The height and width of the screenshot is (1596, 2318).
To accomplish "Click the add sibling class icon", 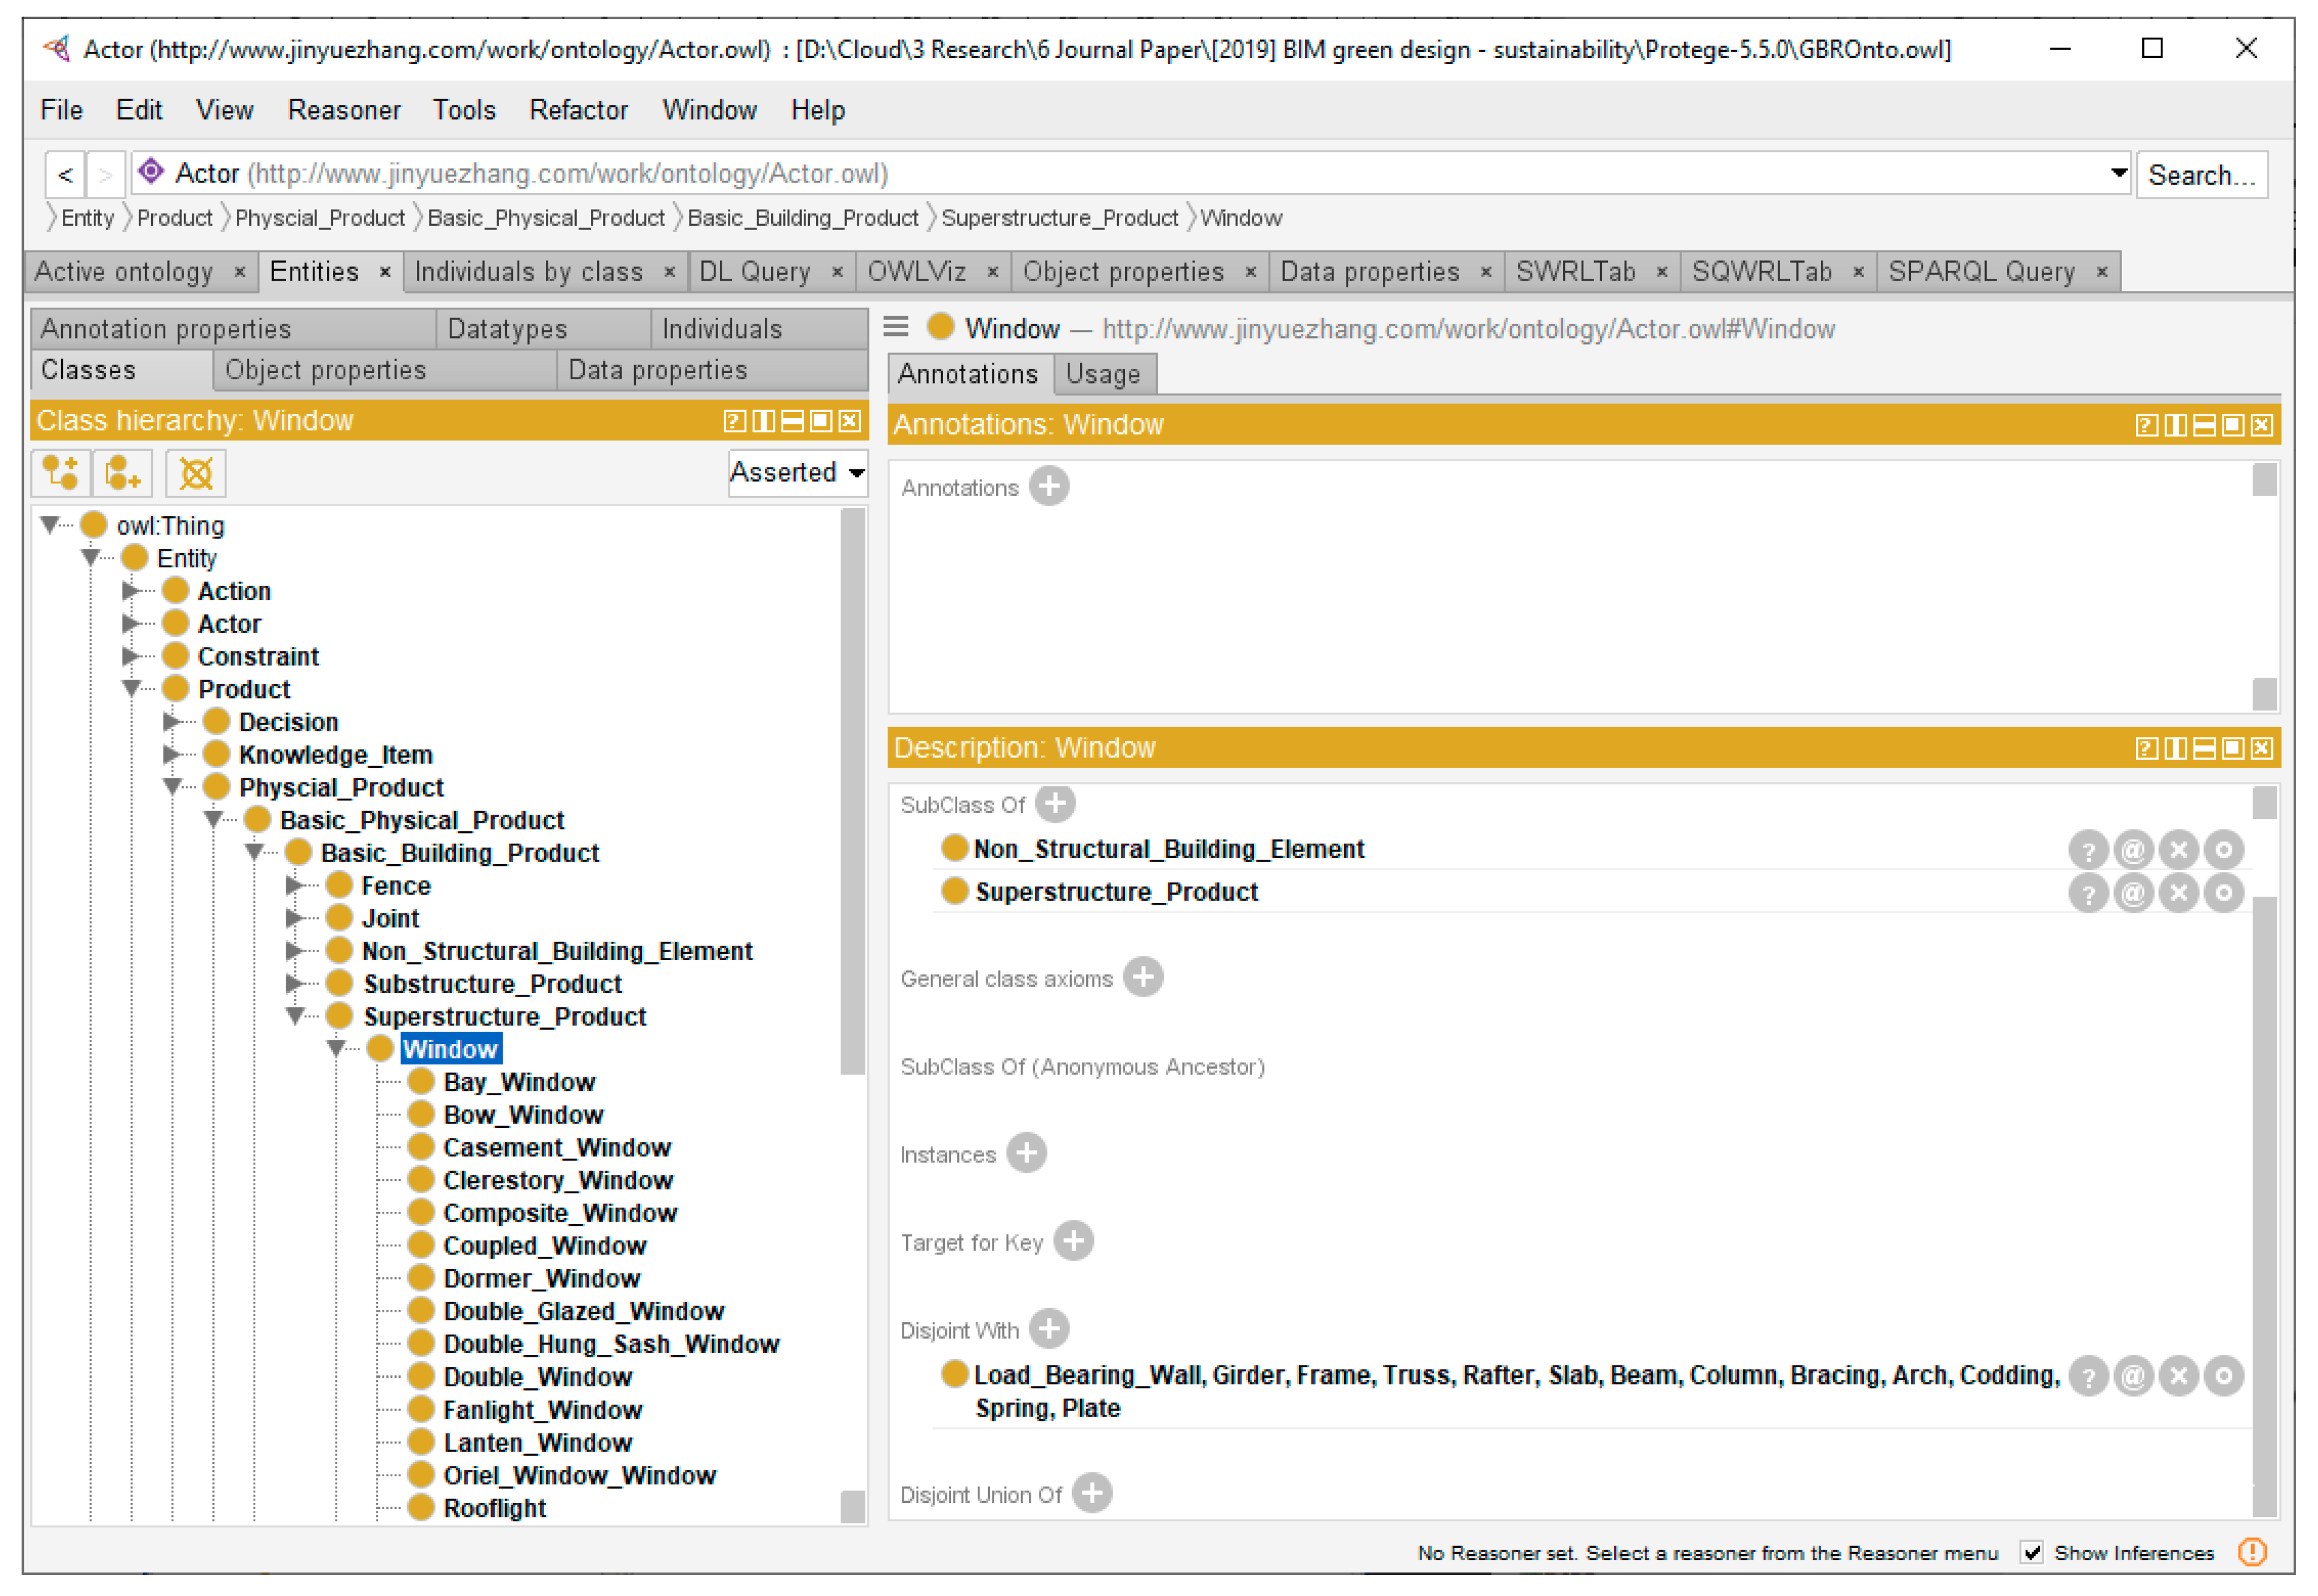I will coord(122,473).
